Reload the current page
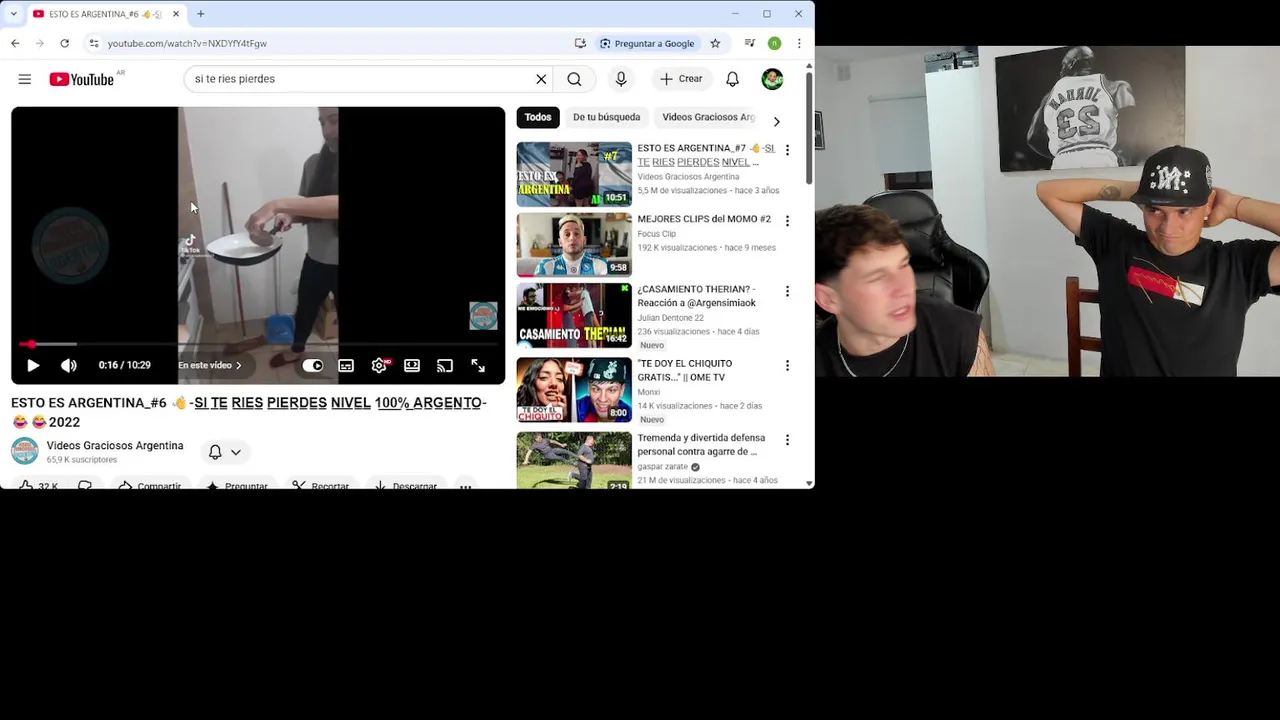 [64, 43]
